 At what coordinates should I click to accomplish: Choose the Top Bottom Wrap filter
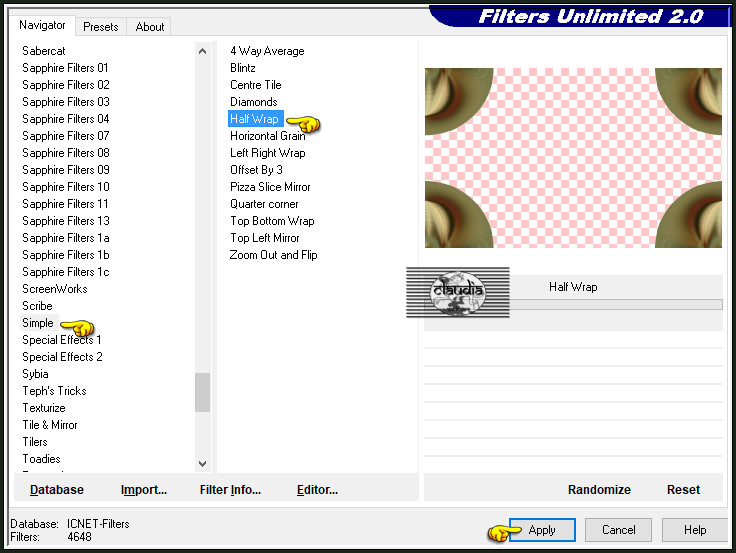(x=272, y=221)
